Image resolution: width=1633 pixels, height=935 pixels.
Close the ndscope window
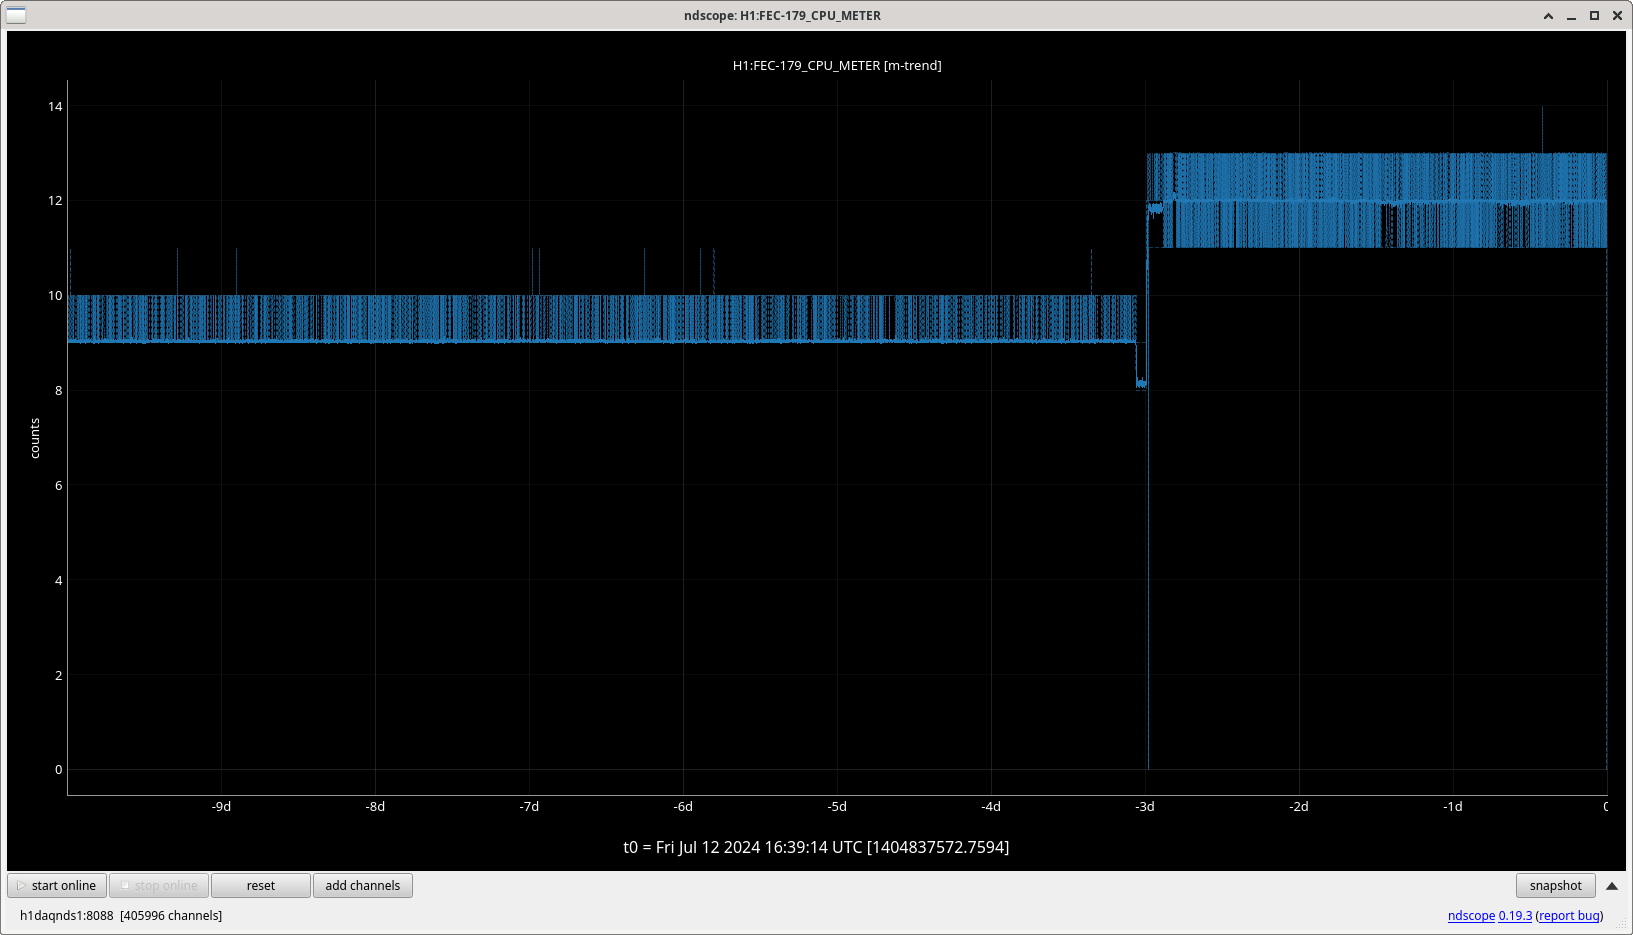click(1618, 16)
